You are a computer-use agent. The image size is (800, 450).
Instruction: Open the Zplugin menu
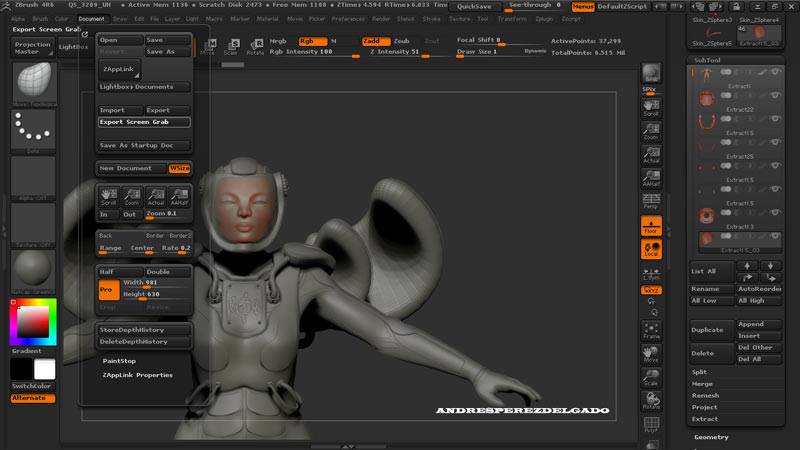(544, 19)
